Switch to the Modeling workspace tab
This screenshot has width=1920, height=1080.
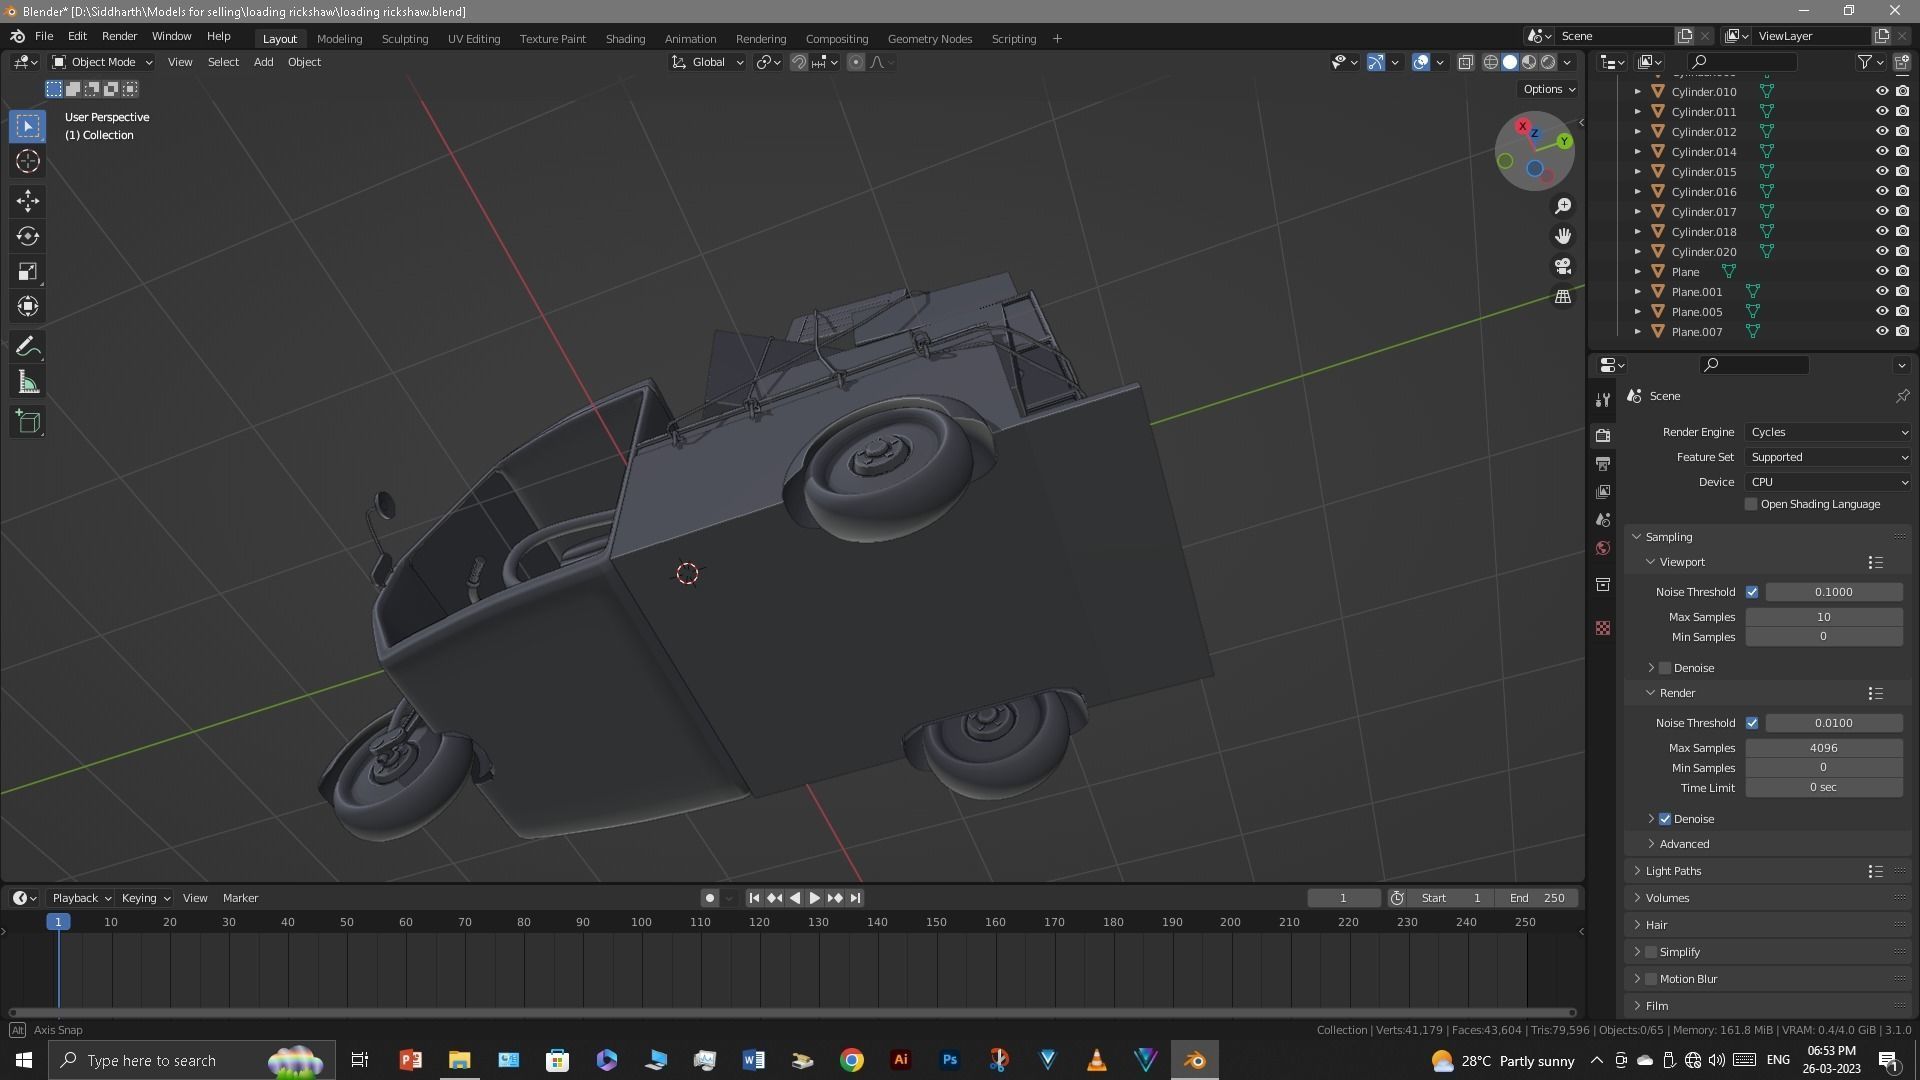(339, 38)
